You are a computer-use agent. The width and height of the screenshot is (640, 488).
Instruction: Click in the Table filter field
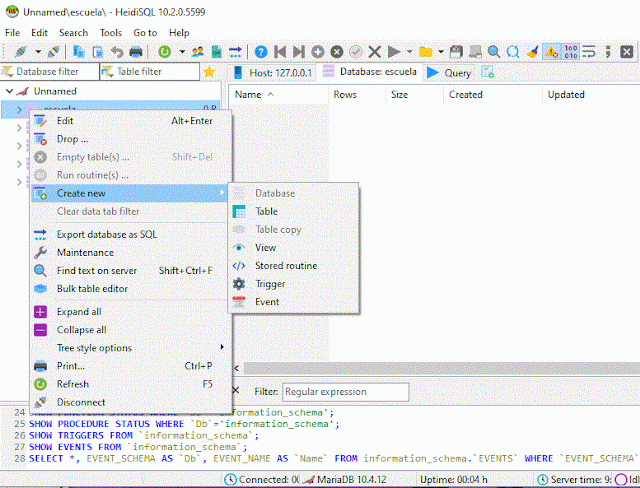pos(150,72)
